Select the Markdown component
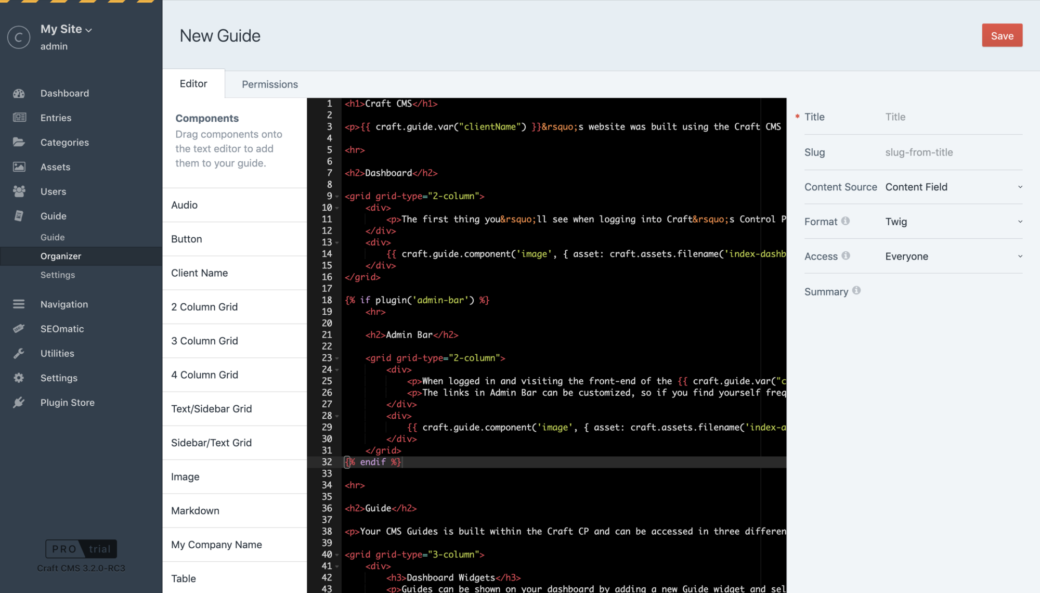The width and height of the screenshot is (1040, 593). tap(235, 511)
